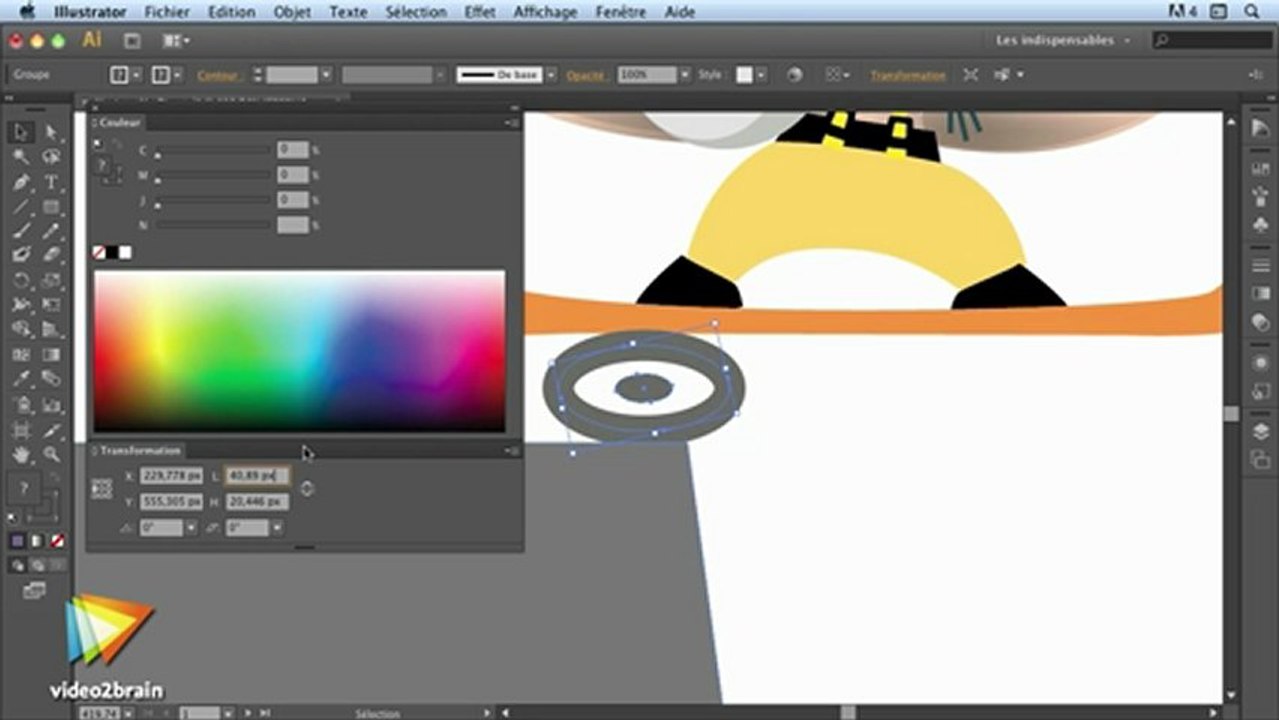The image size is (1279, 720).
Task: Open the Couleur panel options menu
Action: click(513, 123)
